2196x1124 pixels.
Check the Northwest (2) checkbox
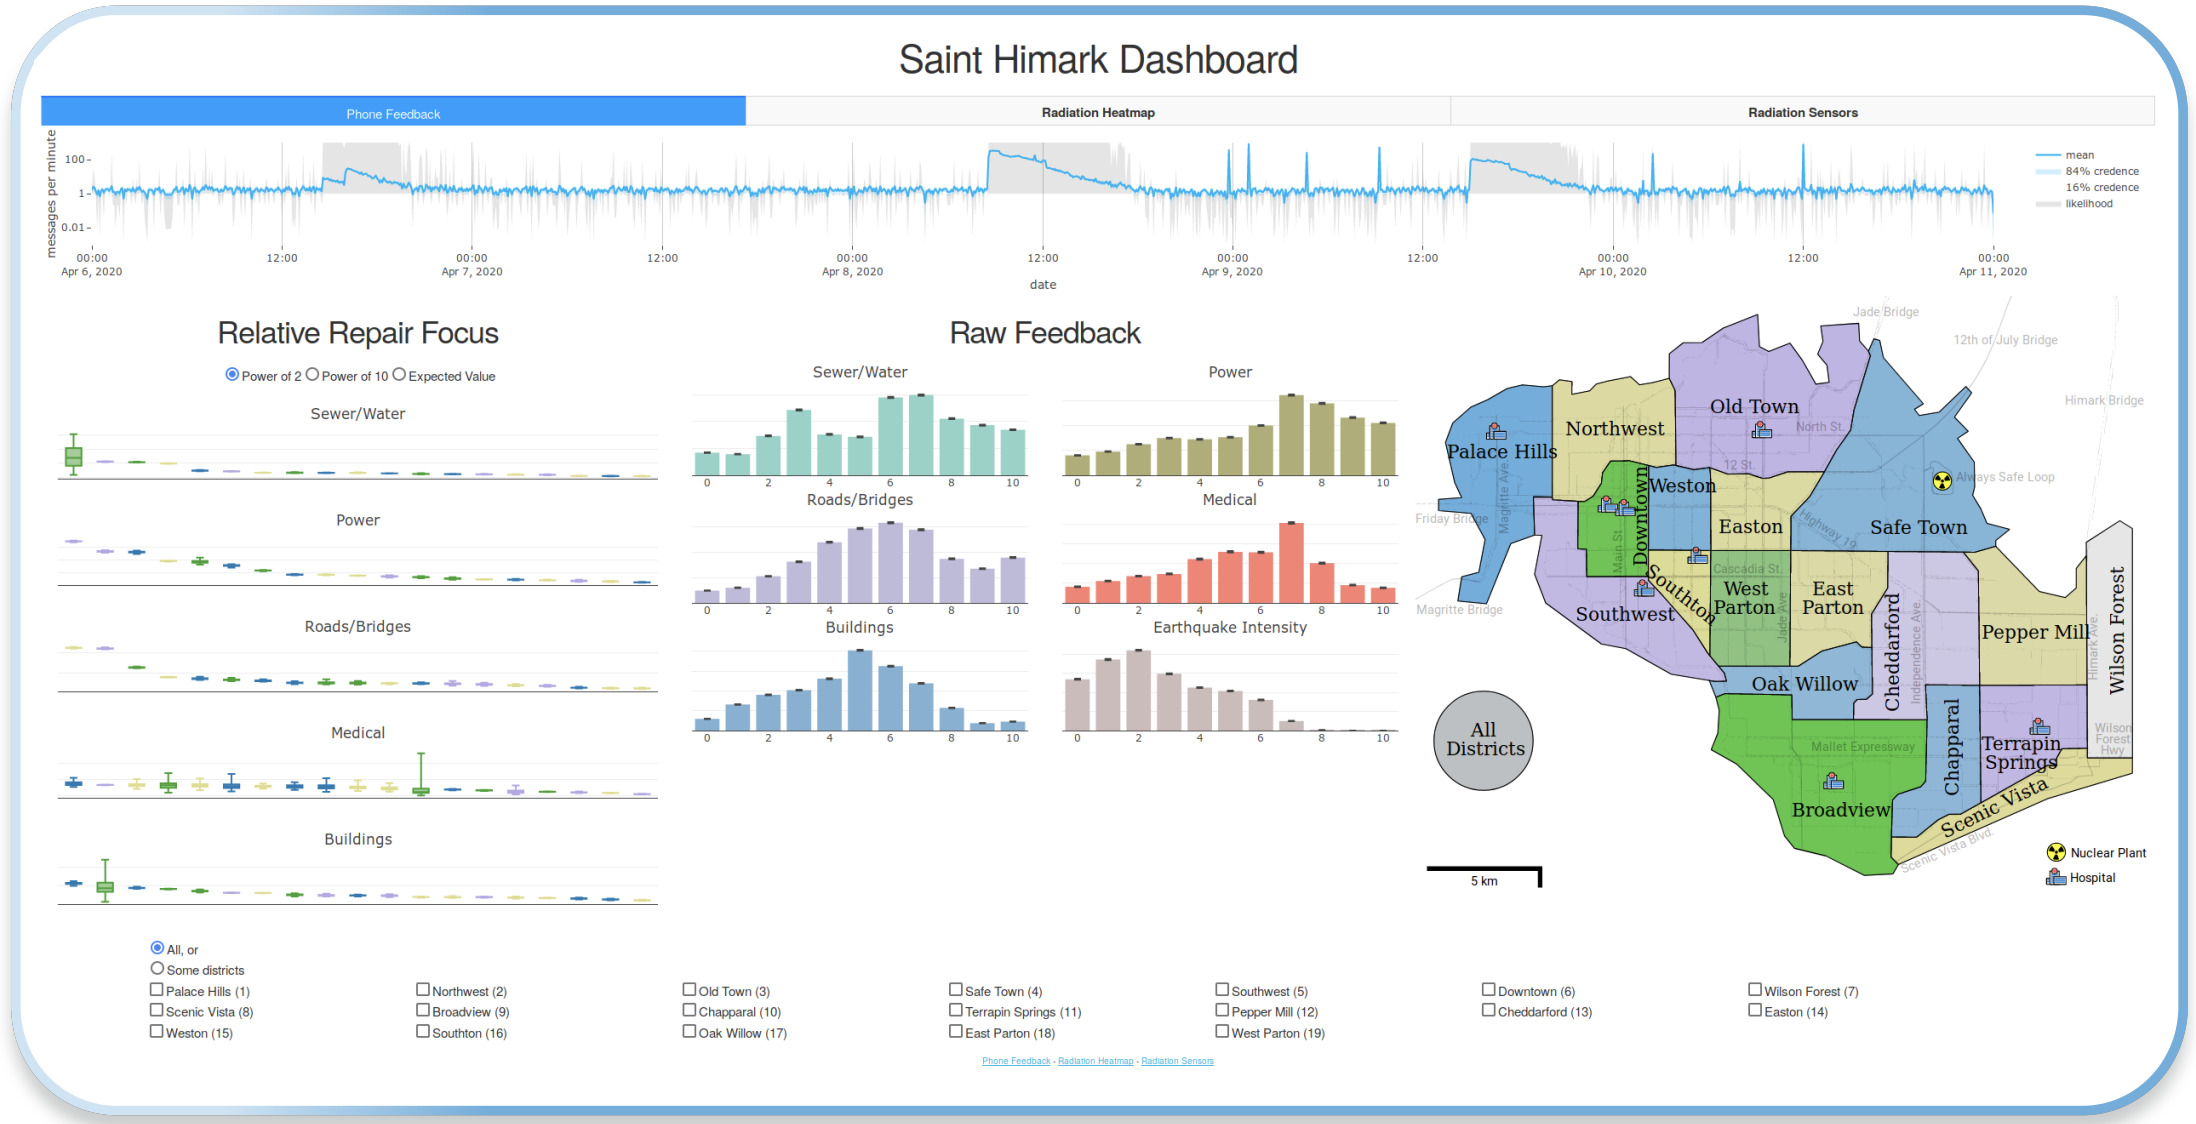tap(423, 990)
